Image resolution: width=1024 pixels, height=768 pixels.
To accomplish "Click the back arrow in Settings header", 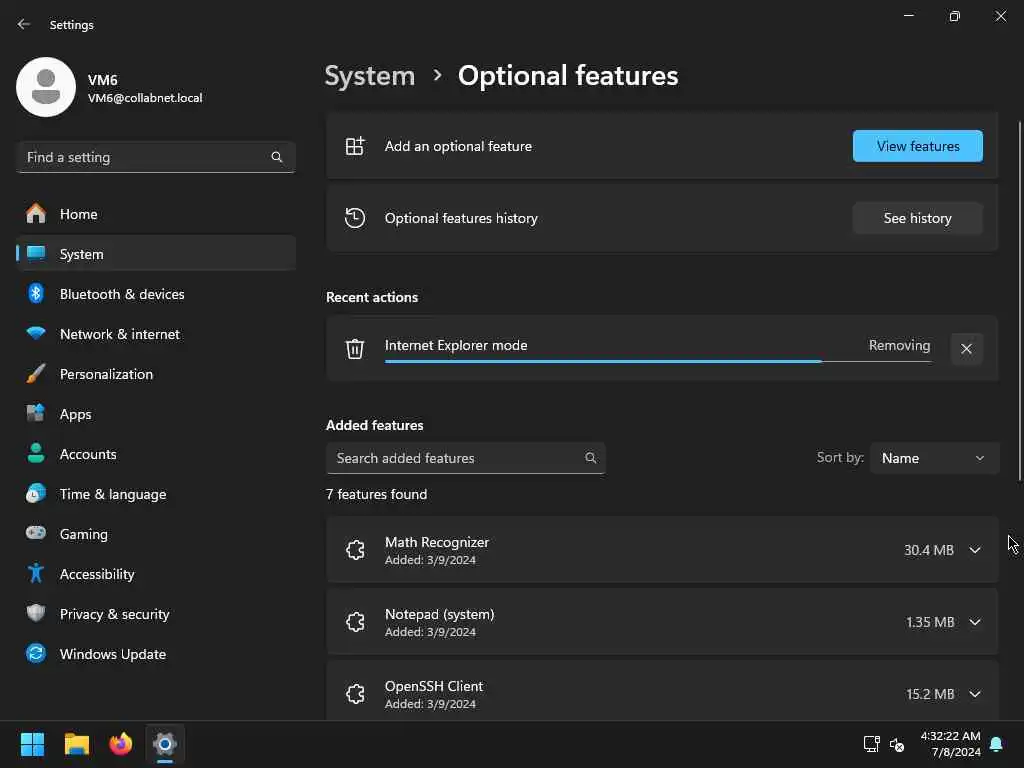I will 24,24.
